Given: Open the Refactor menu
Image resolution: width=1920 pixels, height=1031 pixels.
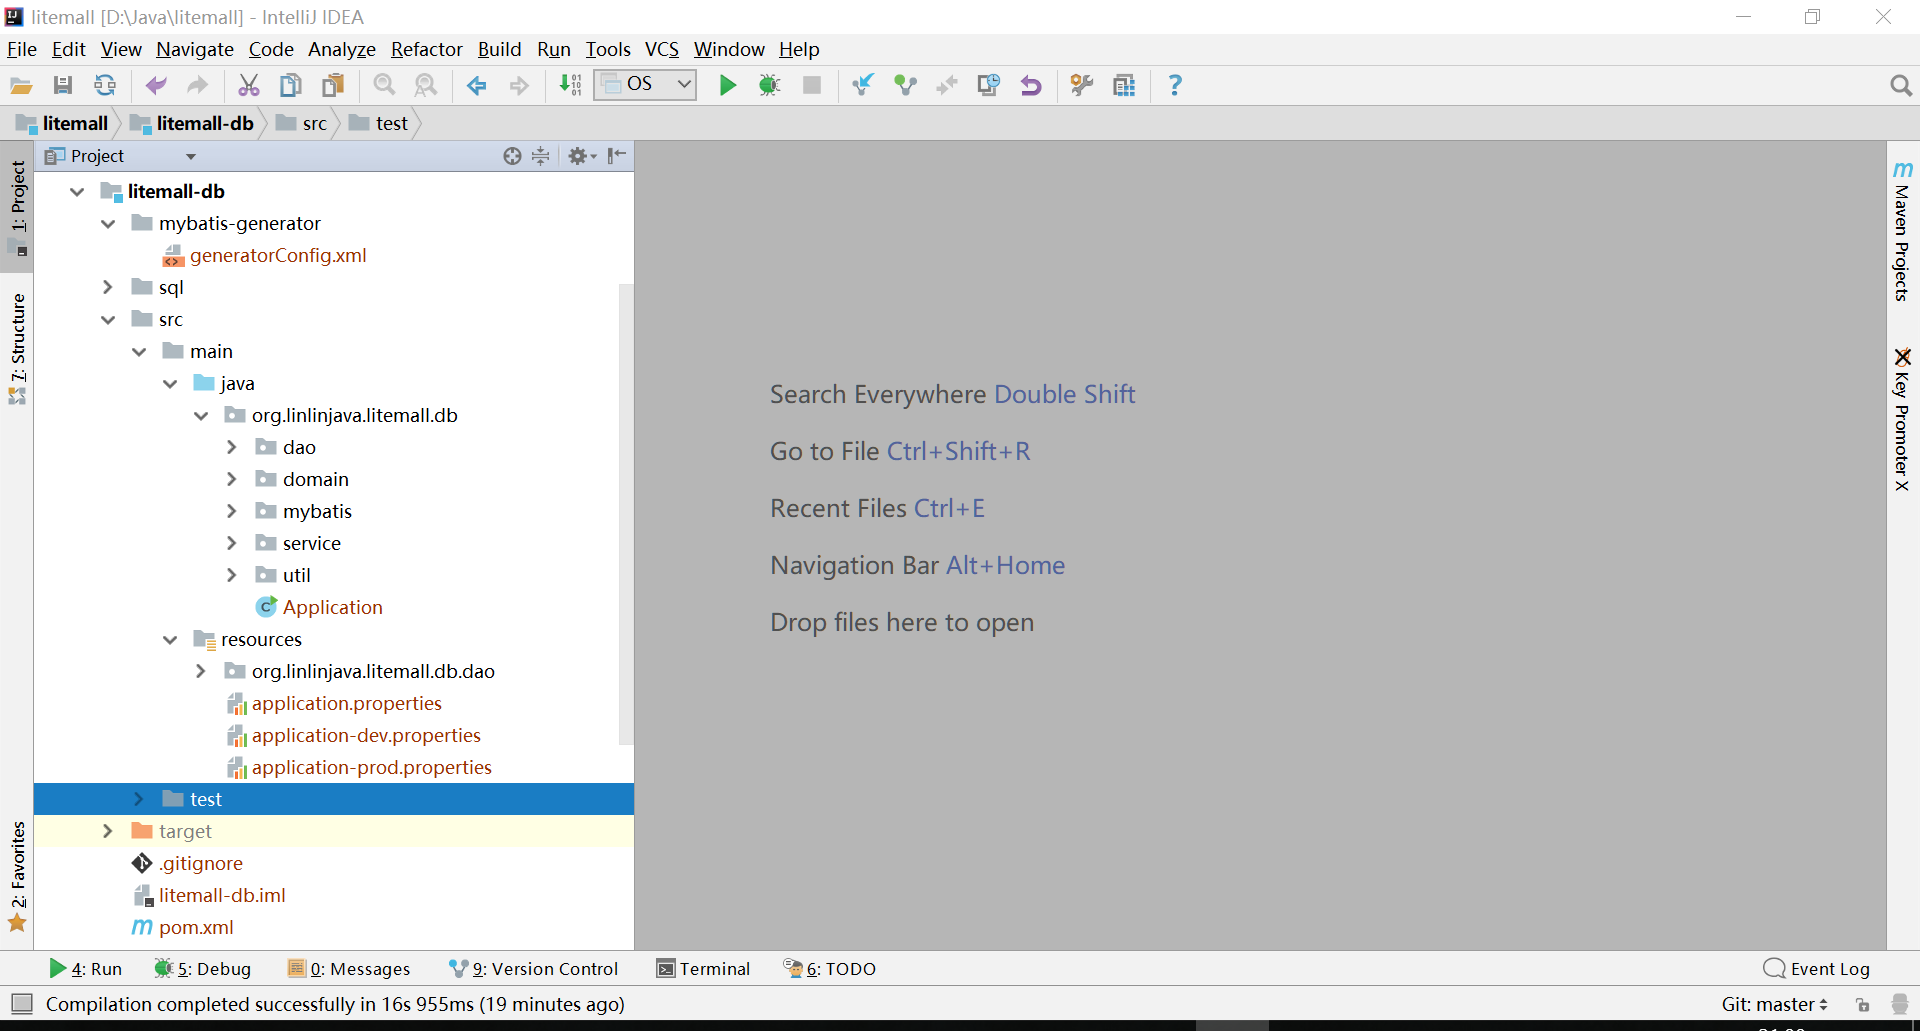Looking at the screenshot, I should point(427,49).
